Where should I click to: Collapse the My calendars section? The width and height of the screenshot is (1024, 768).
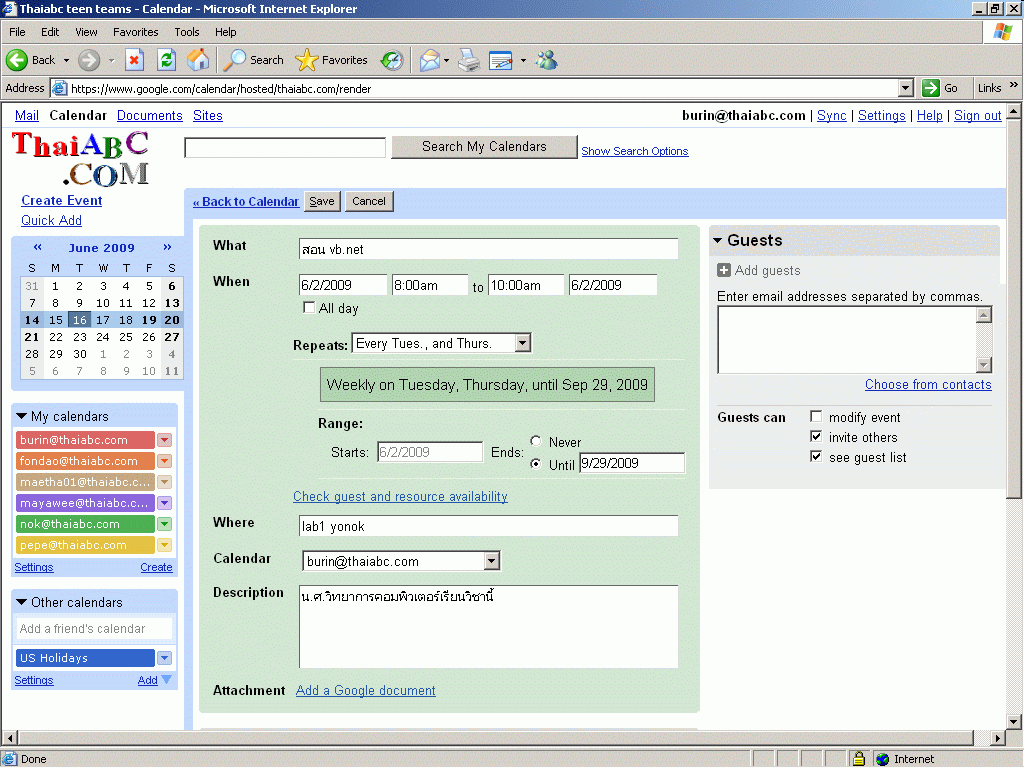22,416
